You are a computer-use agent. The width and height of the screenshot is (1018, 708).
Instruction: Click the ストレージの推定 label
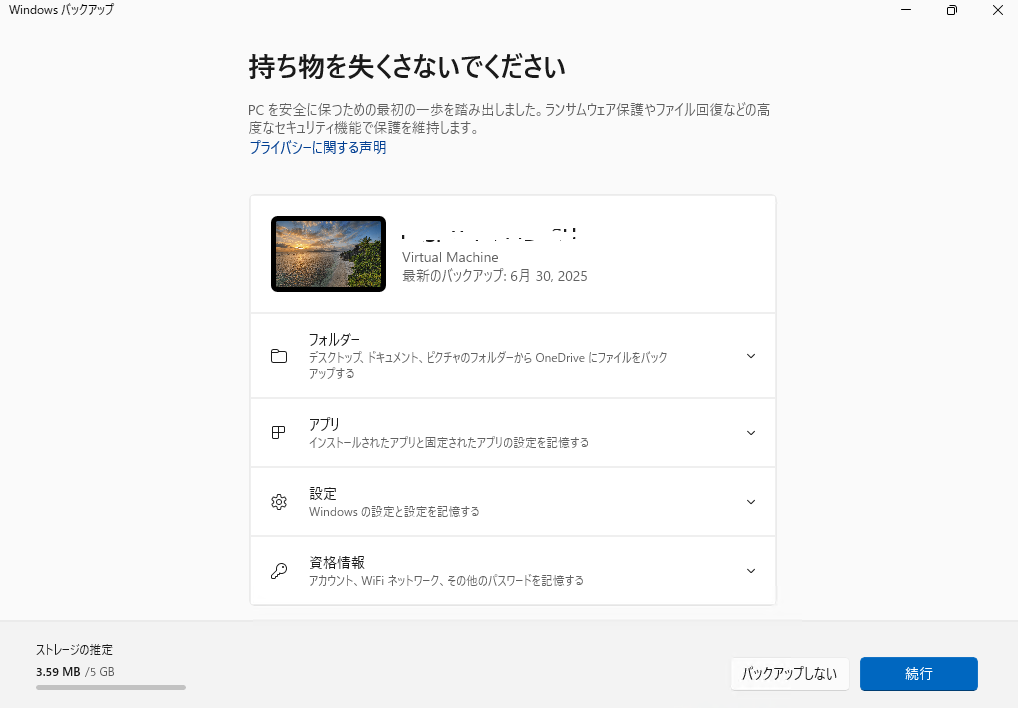click(x=75, y=650)
